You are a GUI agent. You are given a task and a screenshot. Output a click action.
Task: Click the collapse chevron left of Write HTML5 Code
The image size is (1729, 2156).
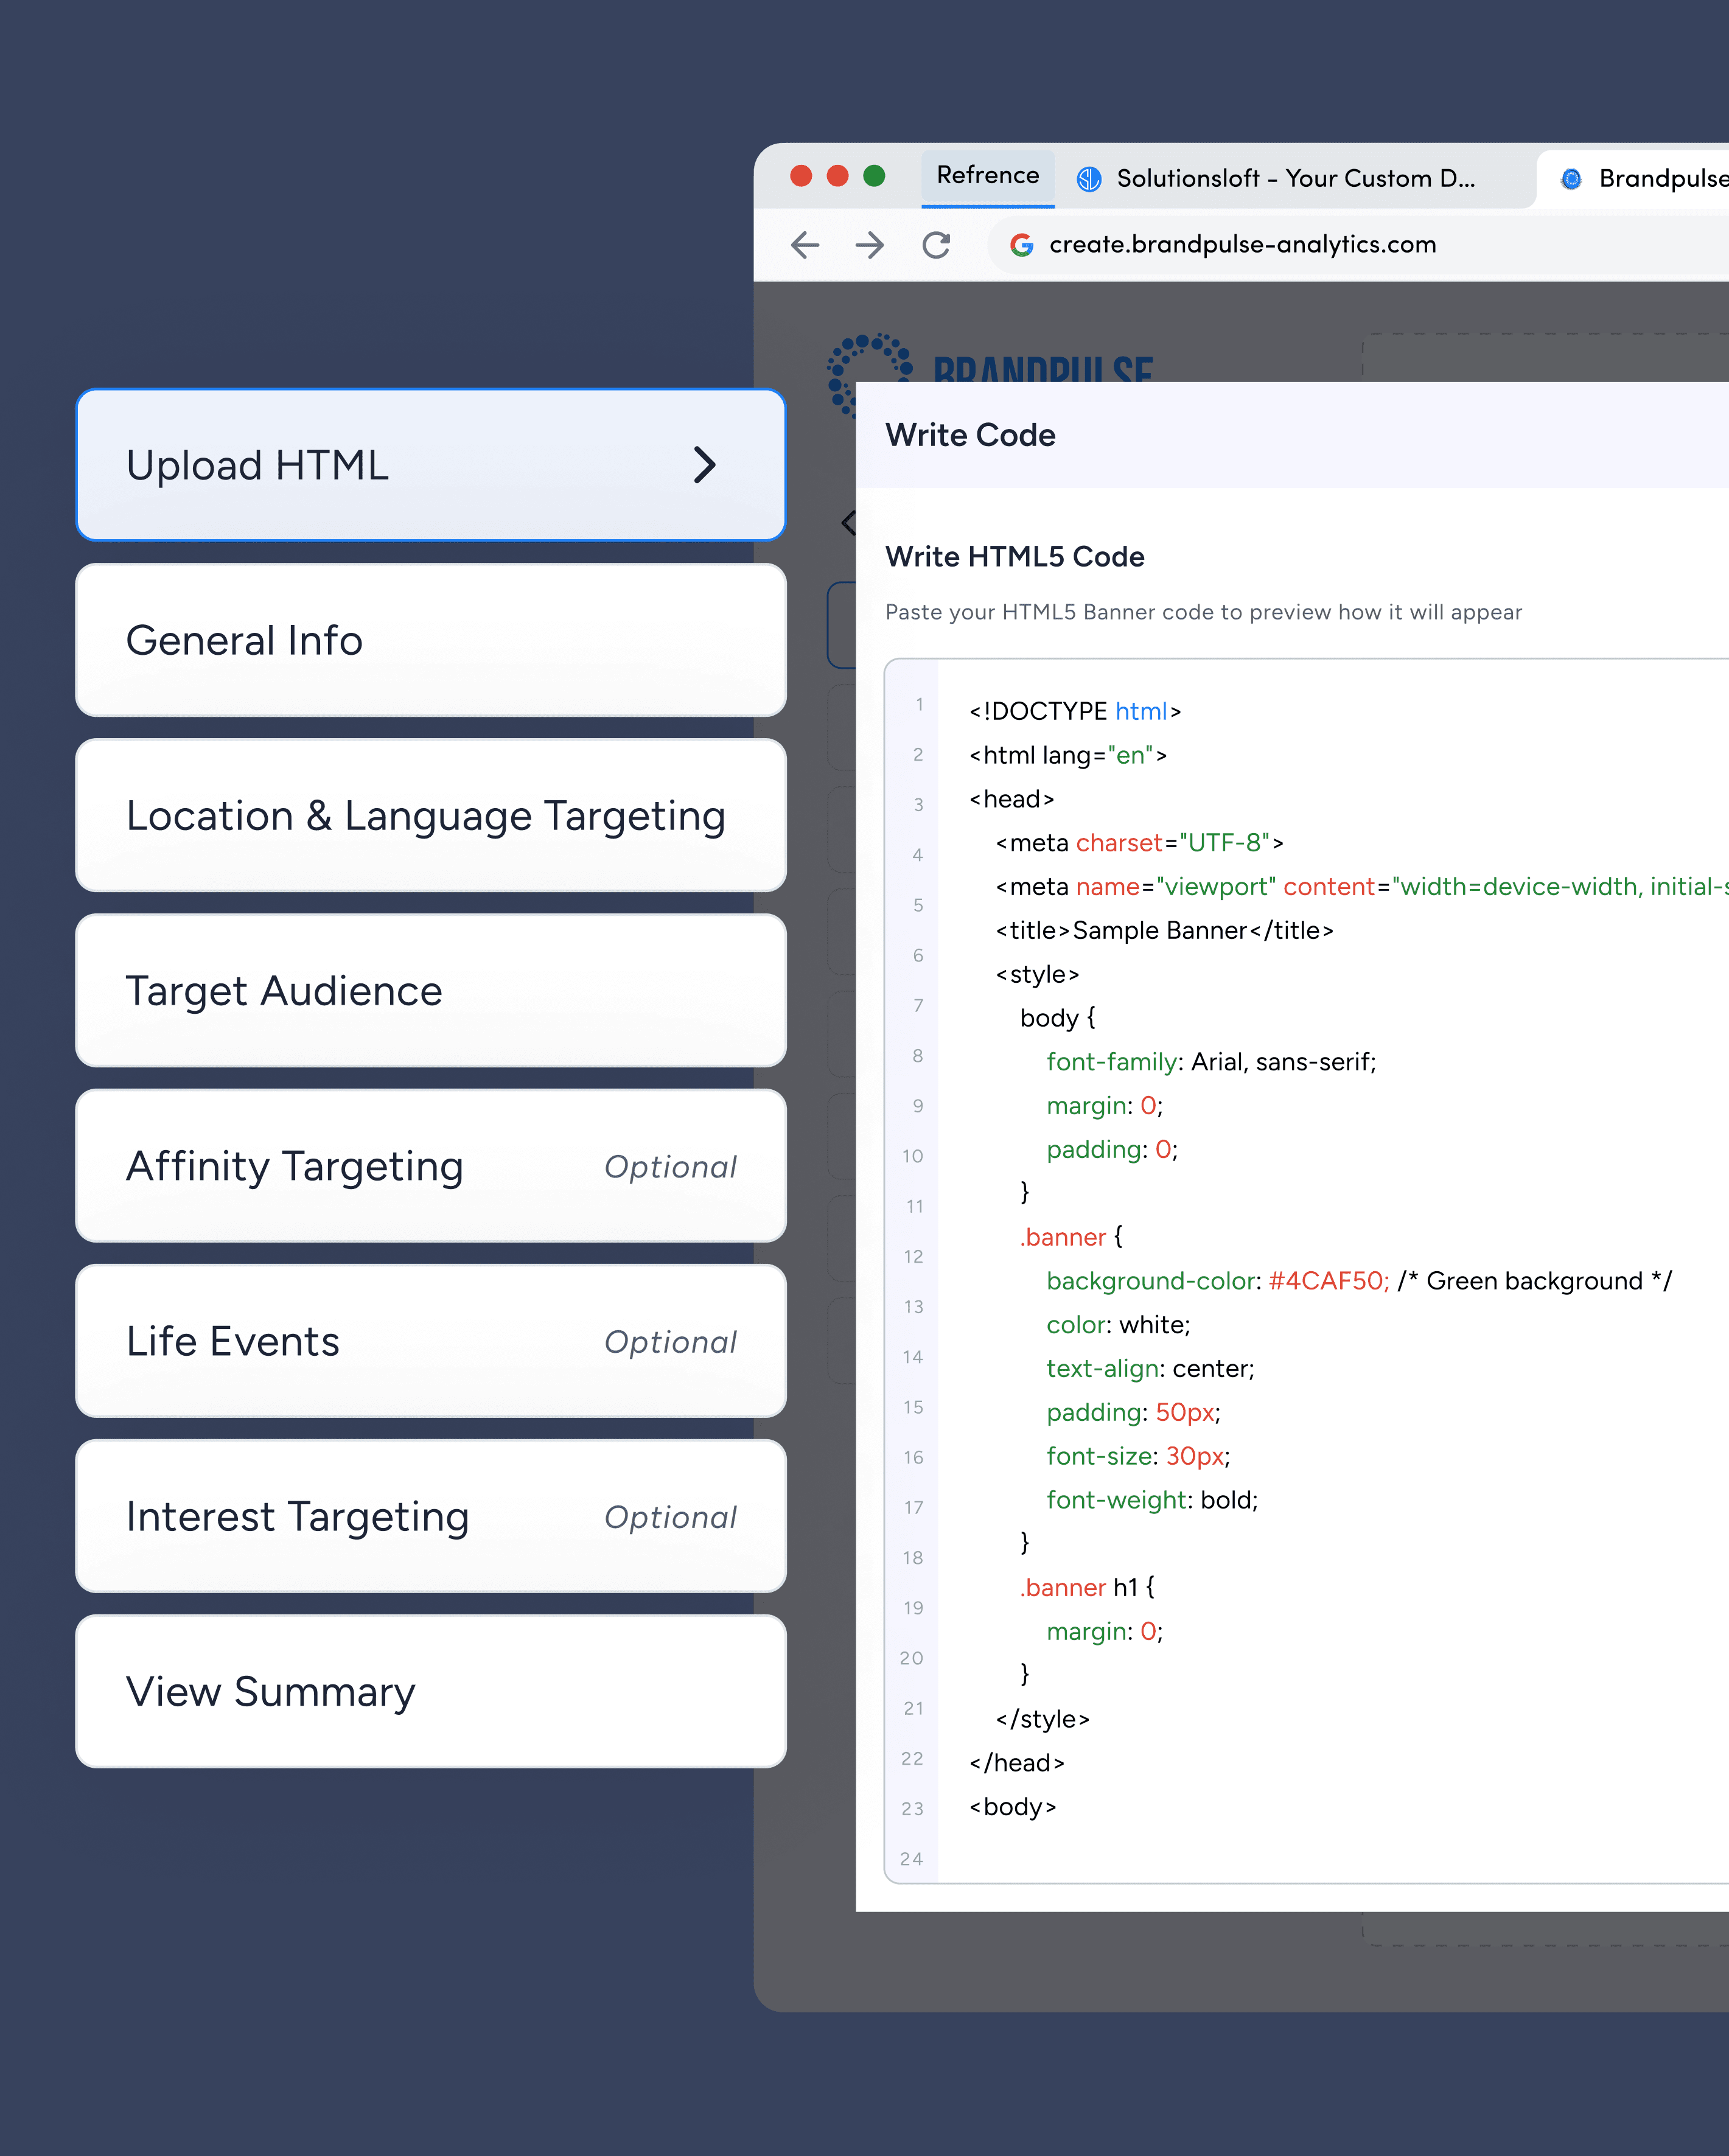pyautogui.click(x=849, y=522)
